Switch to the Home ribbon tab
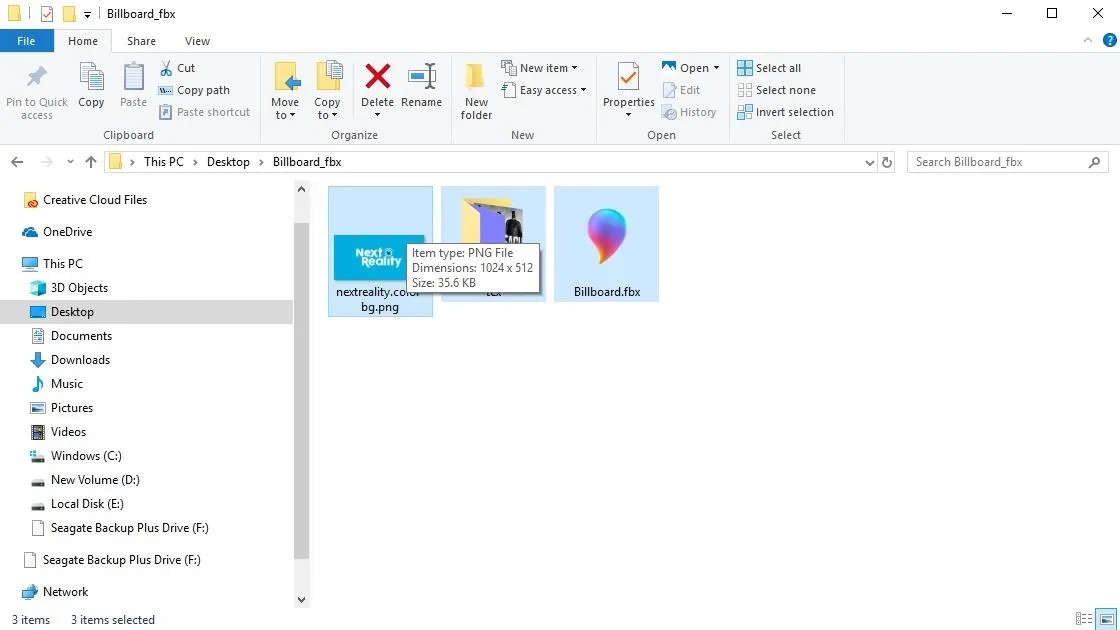This screenshot has height=630, width=1120. [83, 41]
